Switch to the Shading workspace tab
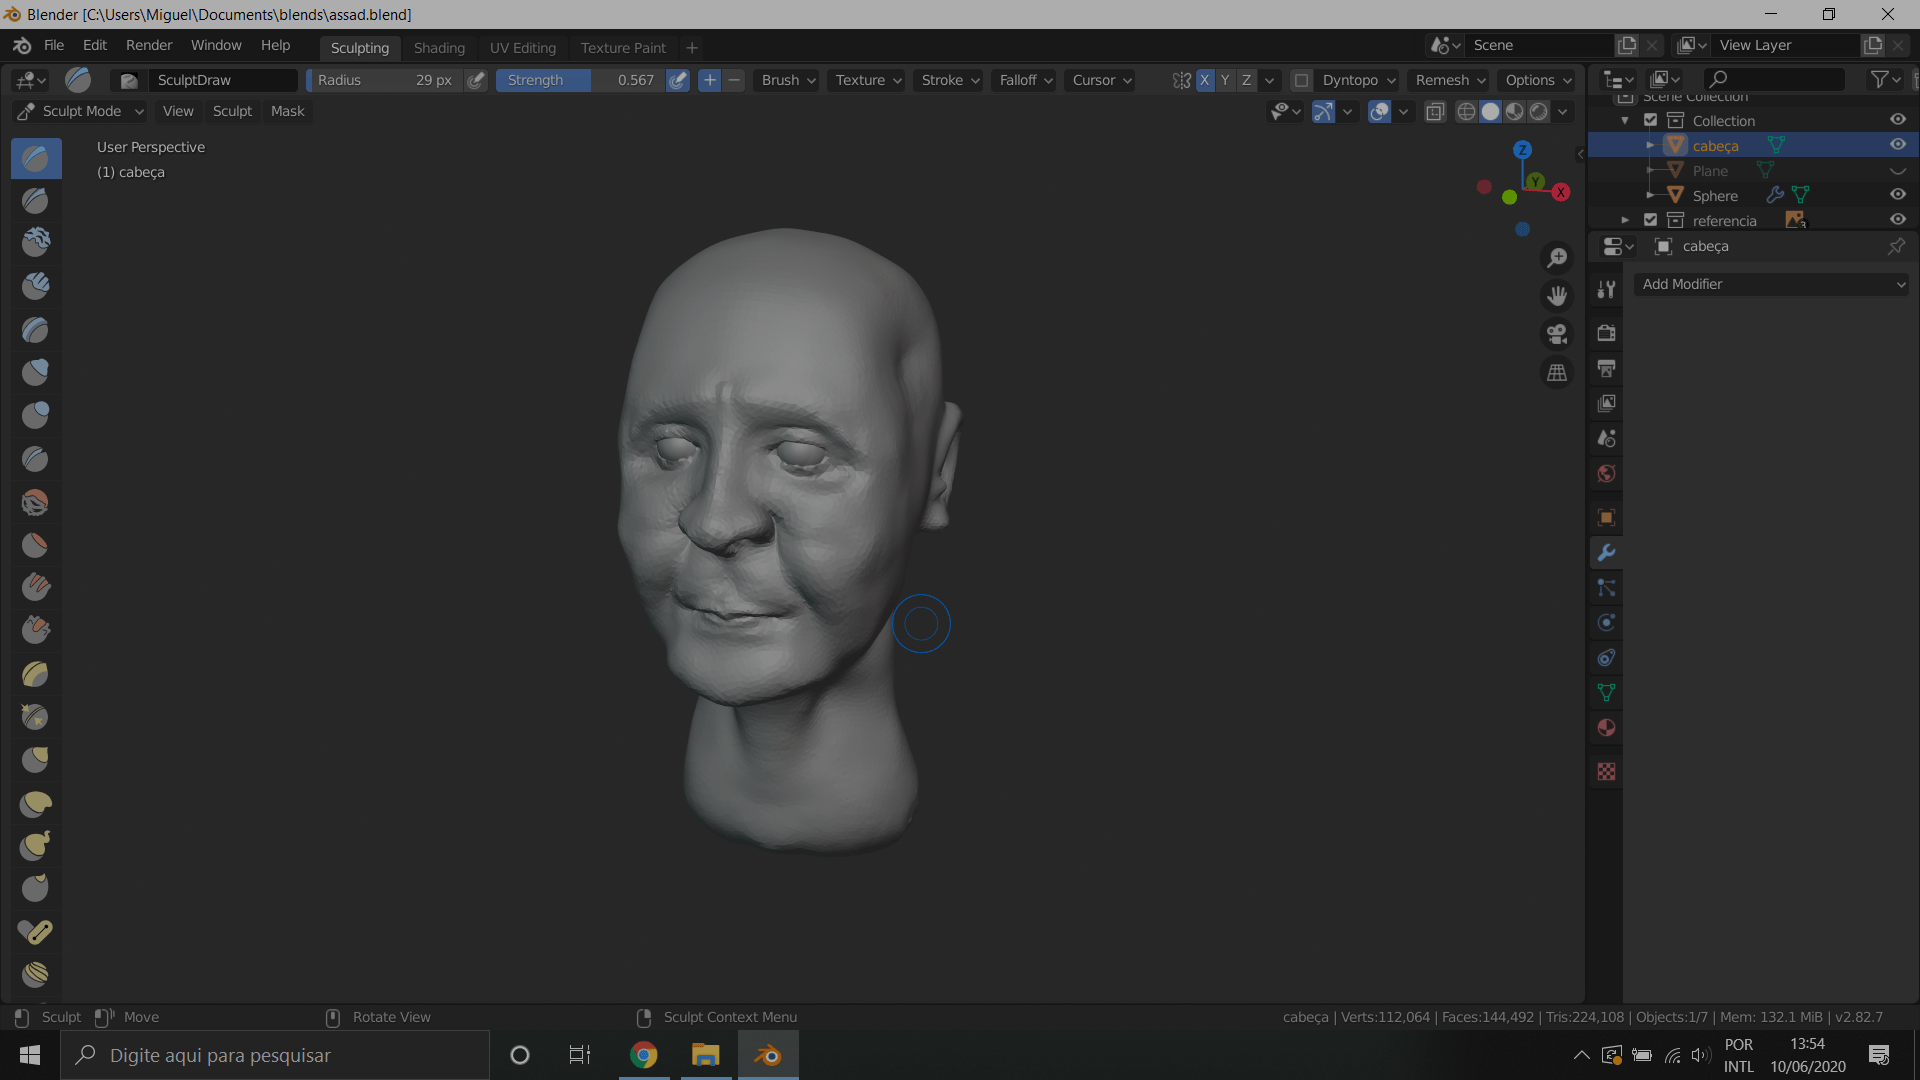 point(439,47)
